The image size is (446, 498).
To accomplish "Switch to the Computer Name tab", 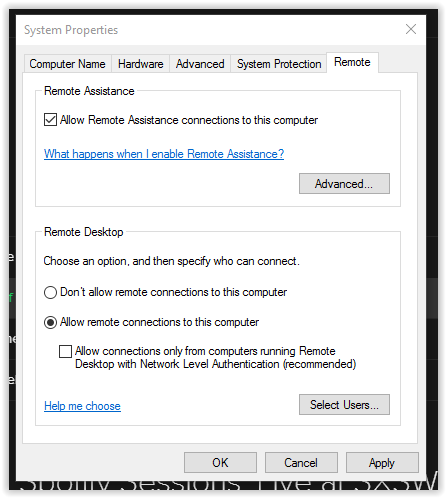I will pyautogui.click(x=67, y=64).
